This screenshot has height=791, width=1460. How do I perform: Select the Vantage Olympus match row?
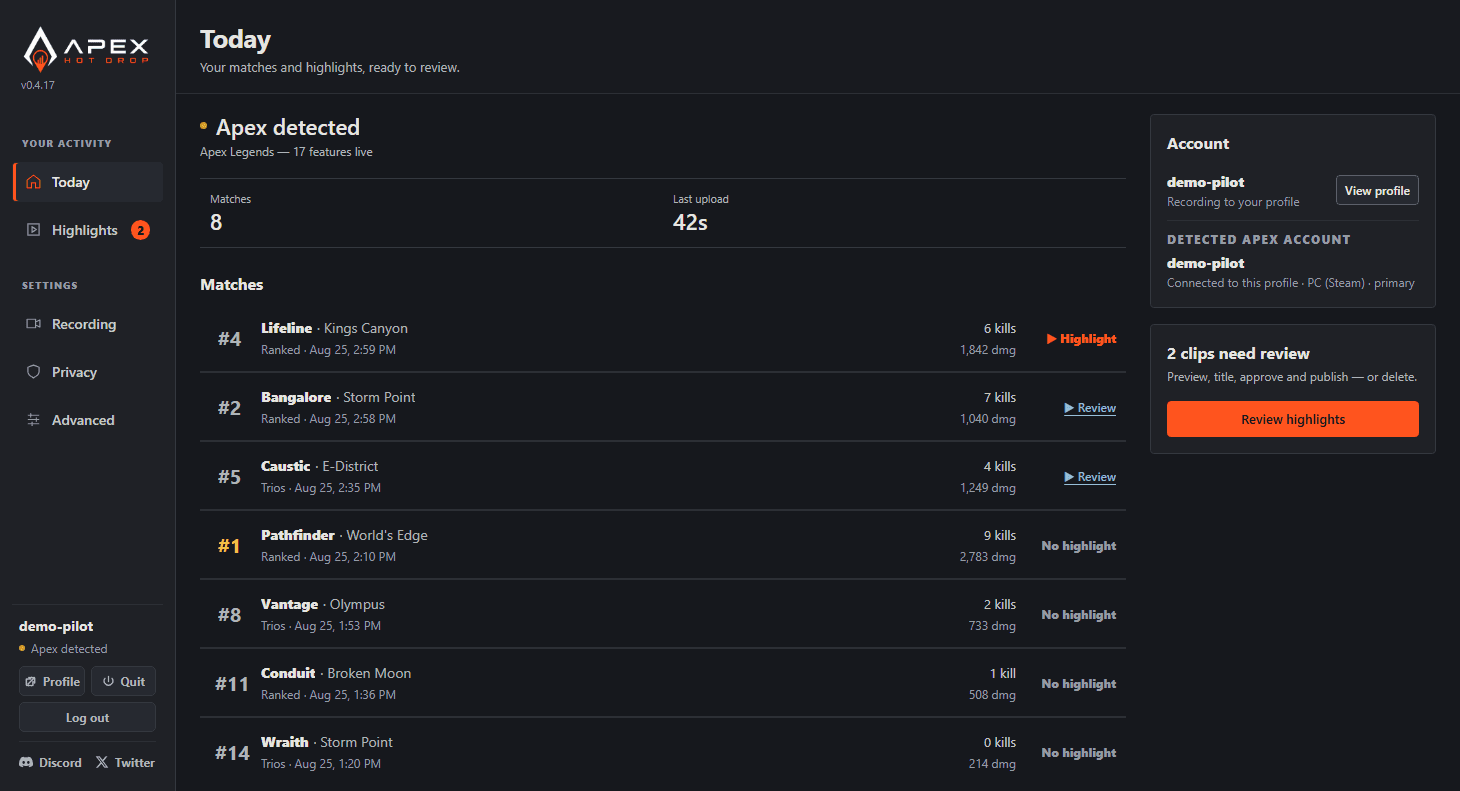[x=663, y=614]
